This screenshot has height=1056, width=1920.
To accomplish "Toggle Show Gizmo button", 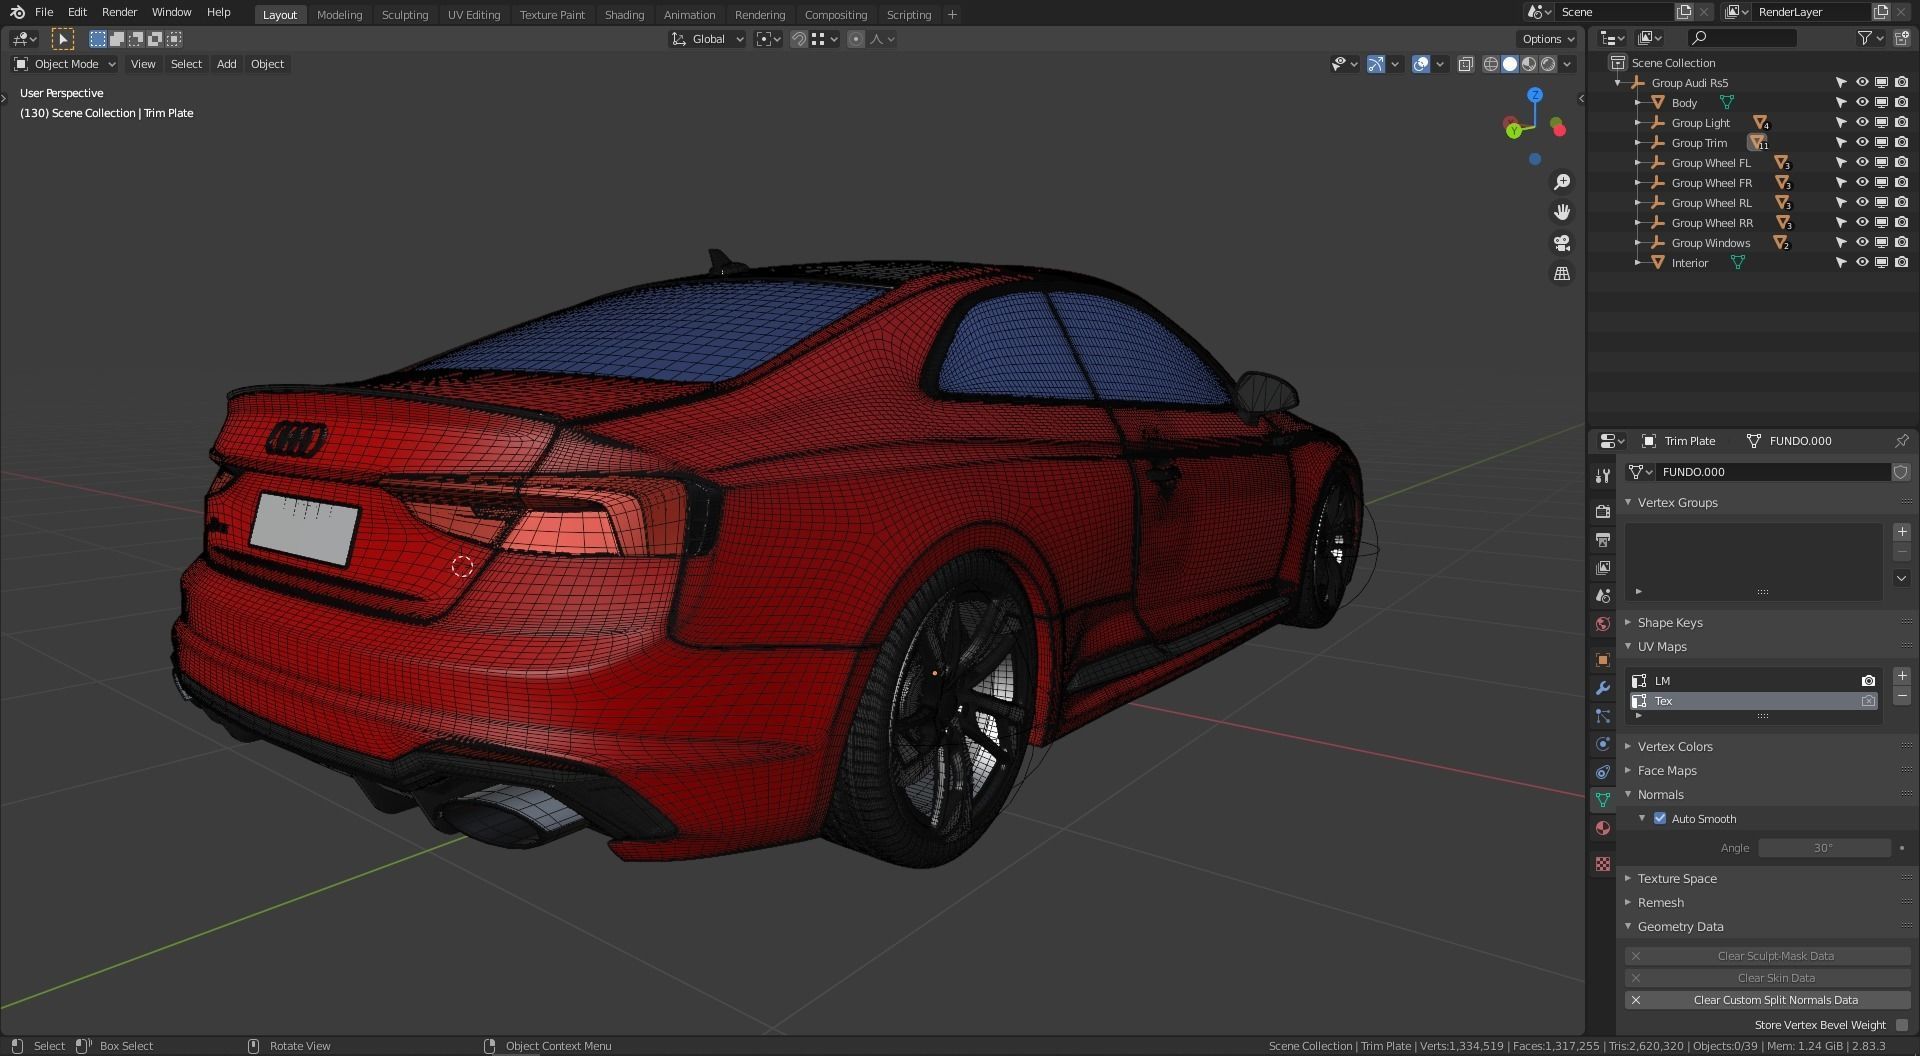I will coord(1376,64).
